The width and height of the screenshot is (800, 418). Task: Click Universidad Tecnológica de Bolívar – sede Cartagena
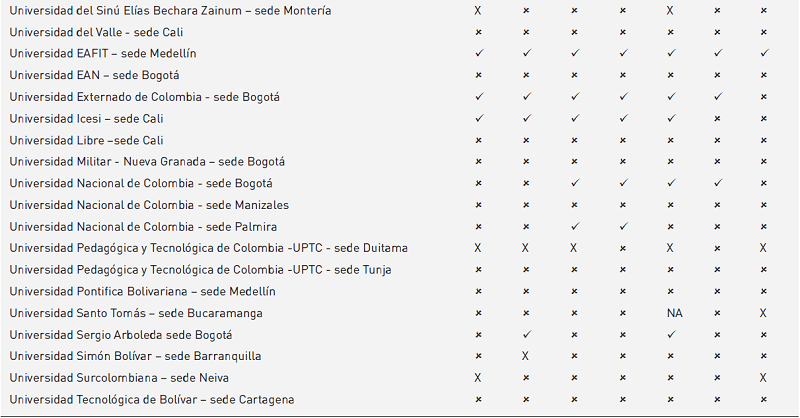[152, 400]
